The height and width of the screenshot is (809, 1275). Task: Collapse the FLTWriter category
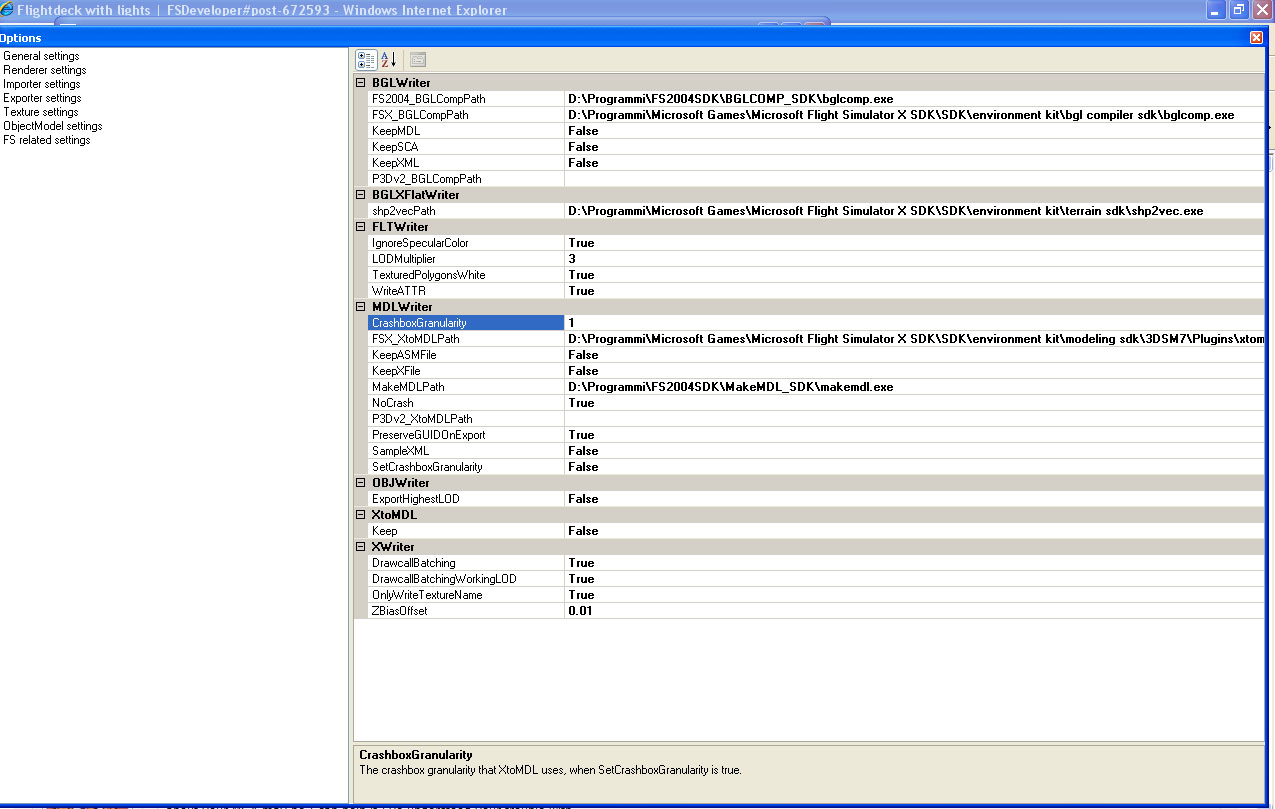coord(361,227)
